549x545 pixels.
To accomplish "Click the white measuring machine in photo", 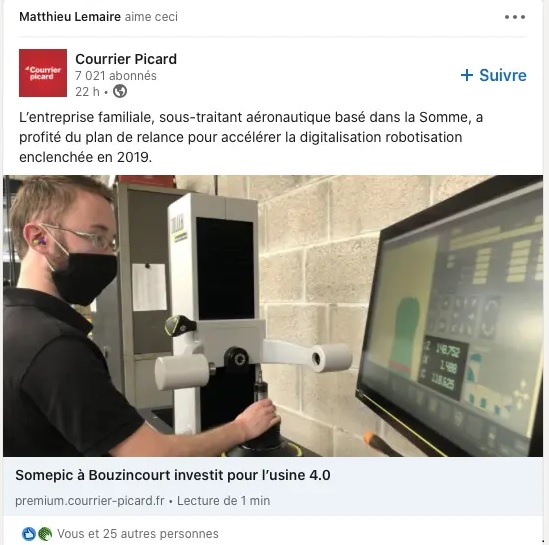I will point(224,315).
